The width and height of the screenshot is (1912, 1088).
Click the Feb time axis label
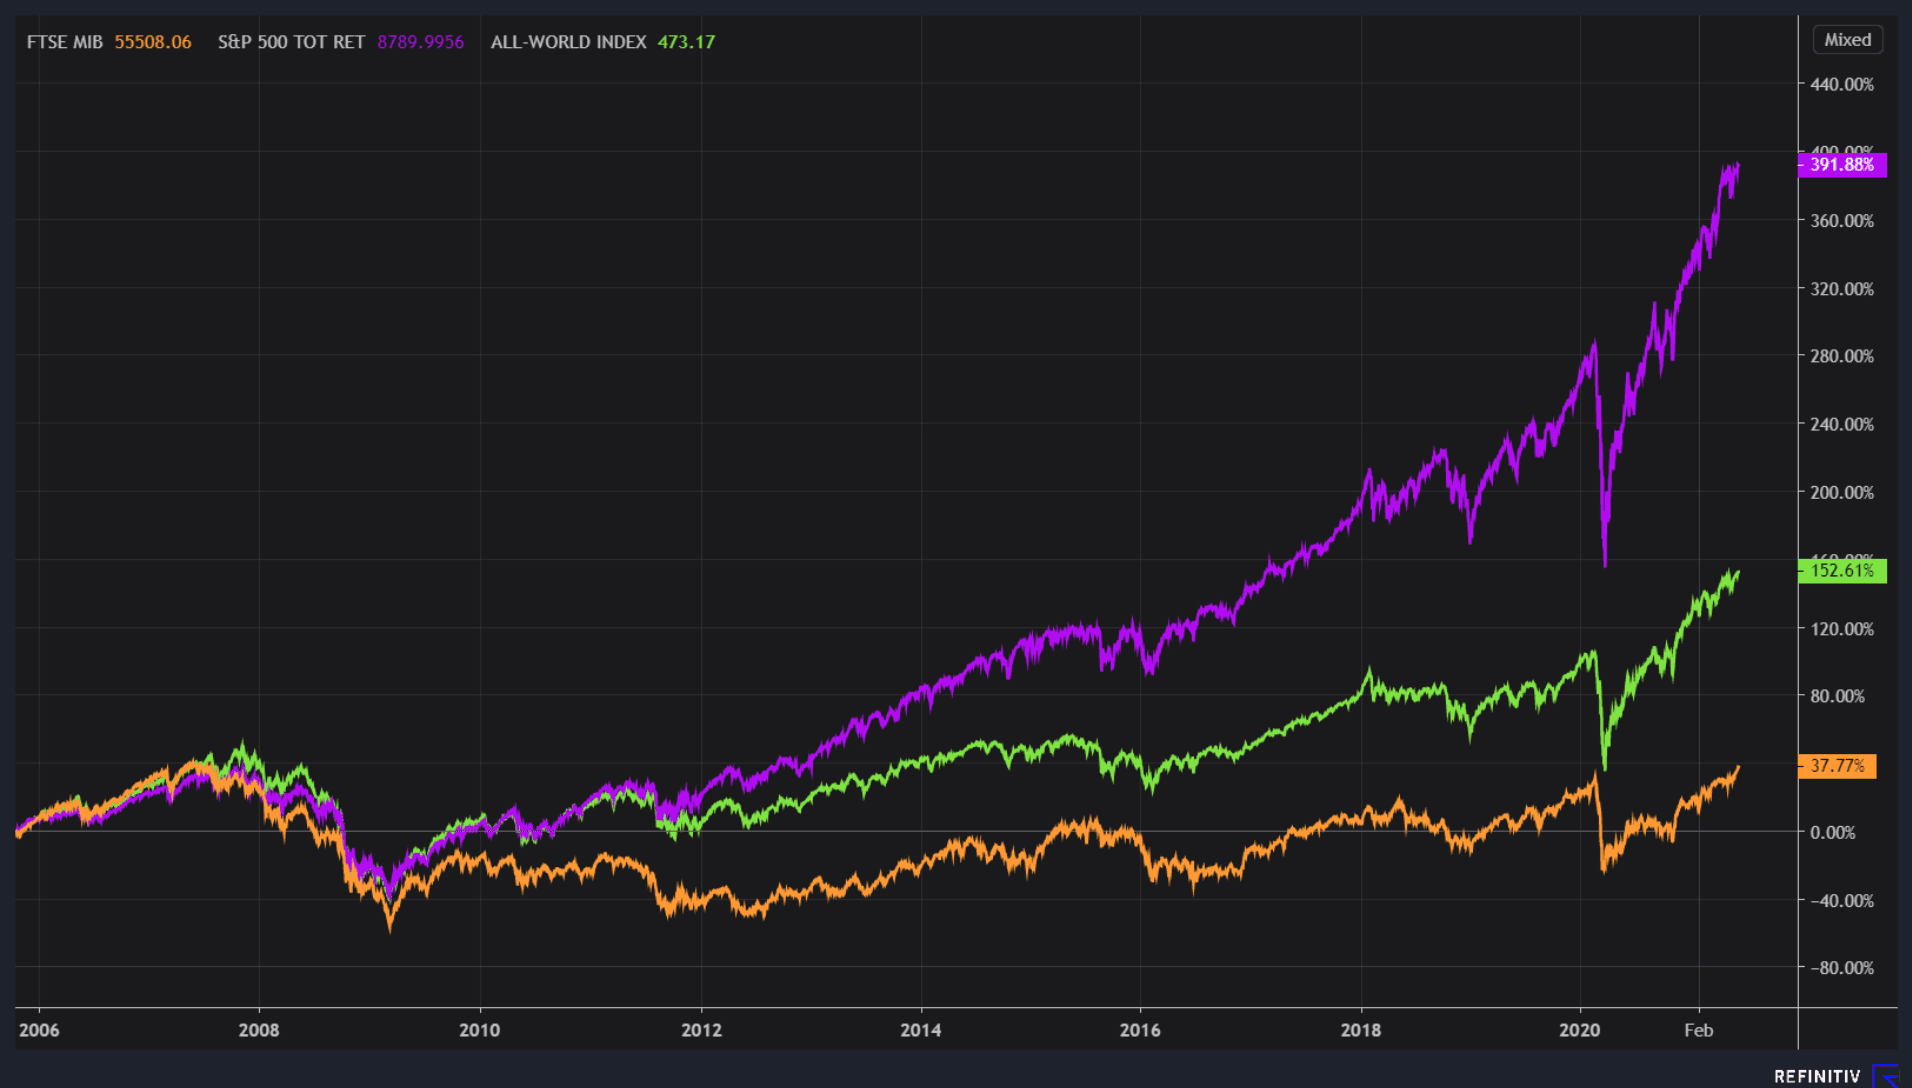(1699, 1030)
